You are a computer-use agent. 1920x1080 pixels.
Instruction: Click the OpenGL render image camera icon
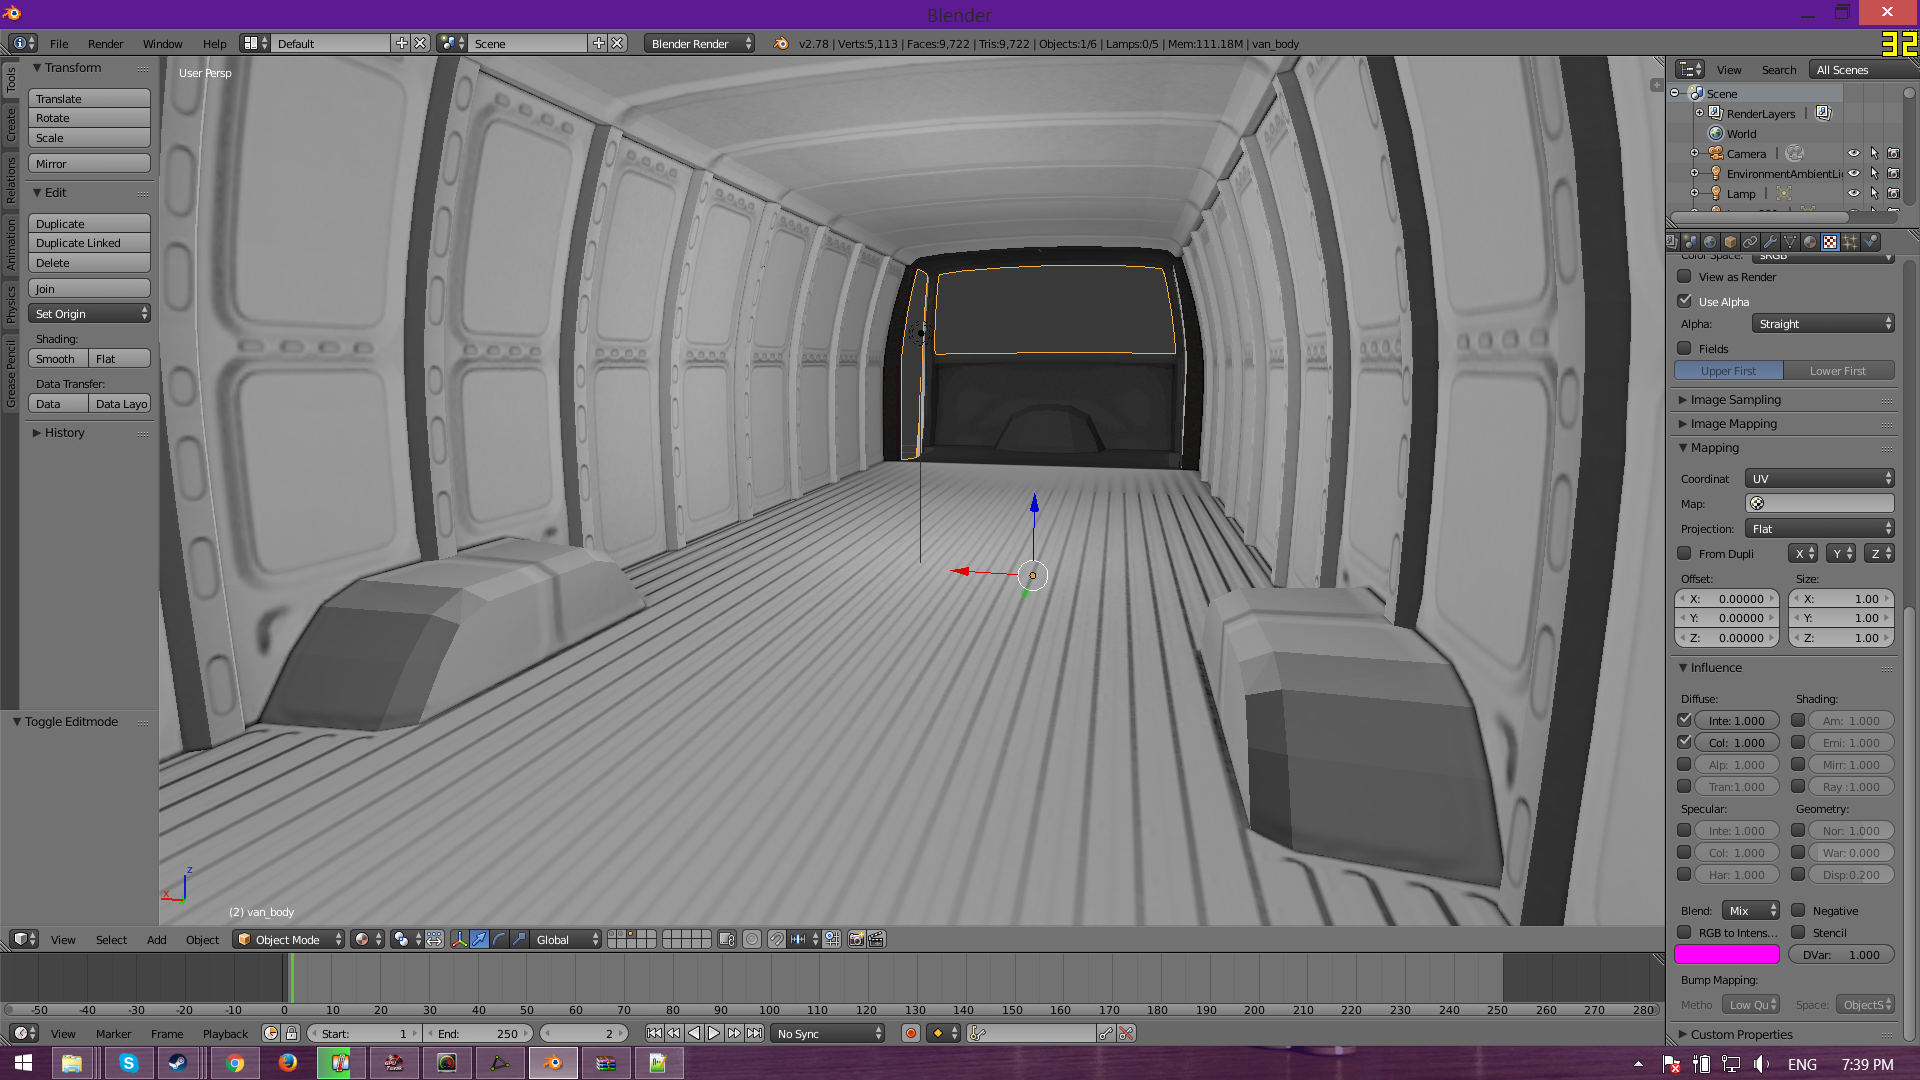pyautogui.click(x=856, y=939)
